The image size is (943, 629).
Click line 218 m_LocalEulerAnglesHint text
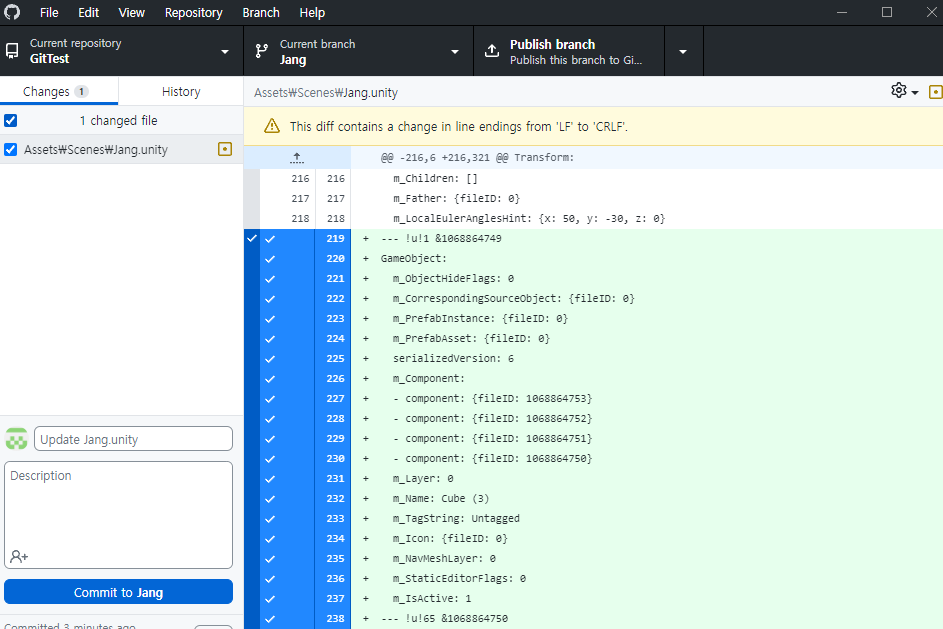pos(529,218)
